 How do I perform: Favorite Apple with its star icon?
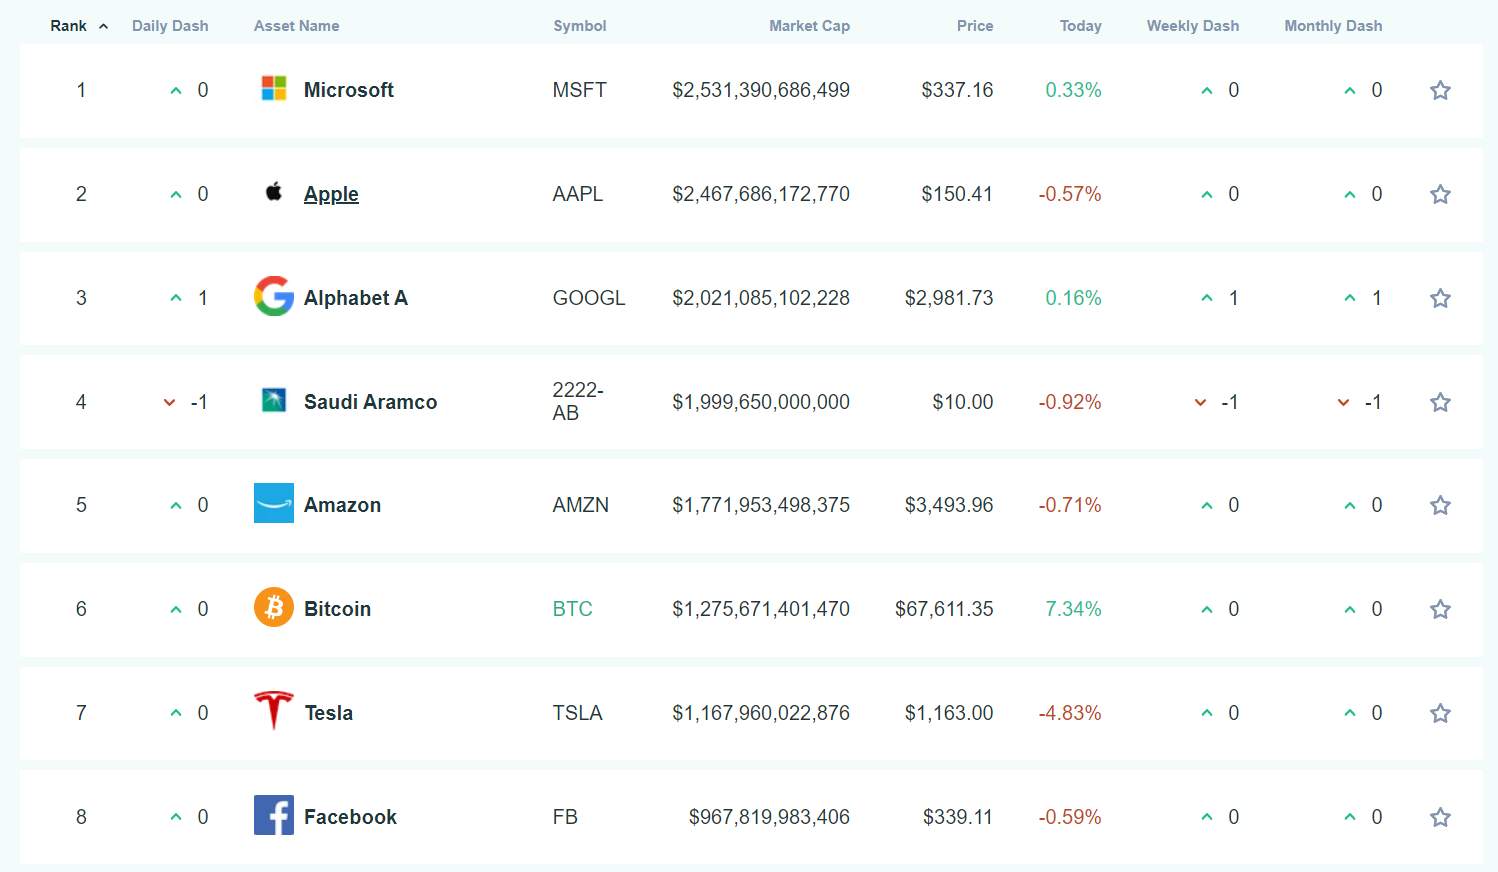tap(1440, 194)
